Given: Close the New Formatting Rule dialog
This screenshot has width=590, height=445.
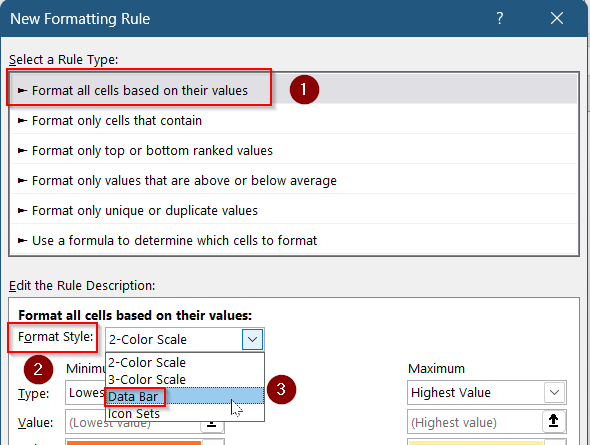Looking at the screenshot, I should (557, 18).
